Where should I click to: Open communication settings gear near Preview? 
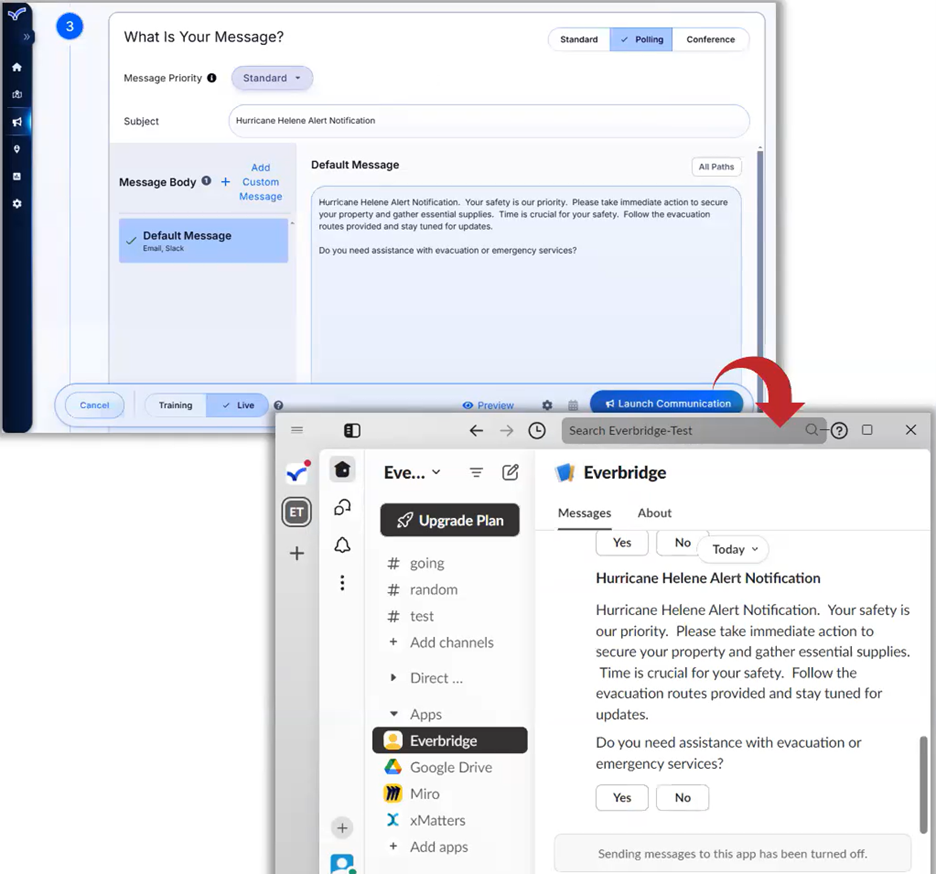[x=547, y=405]
